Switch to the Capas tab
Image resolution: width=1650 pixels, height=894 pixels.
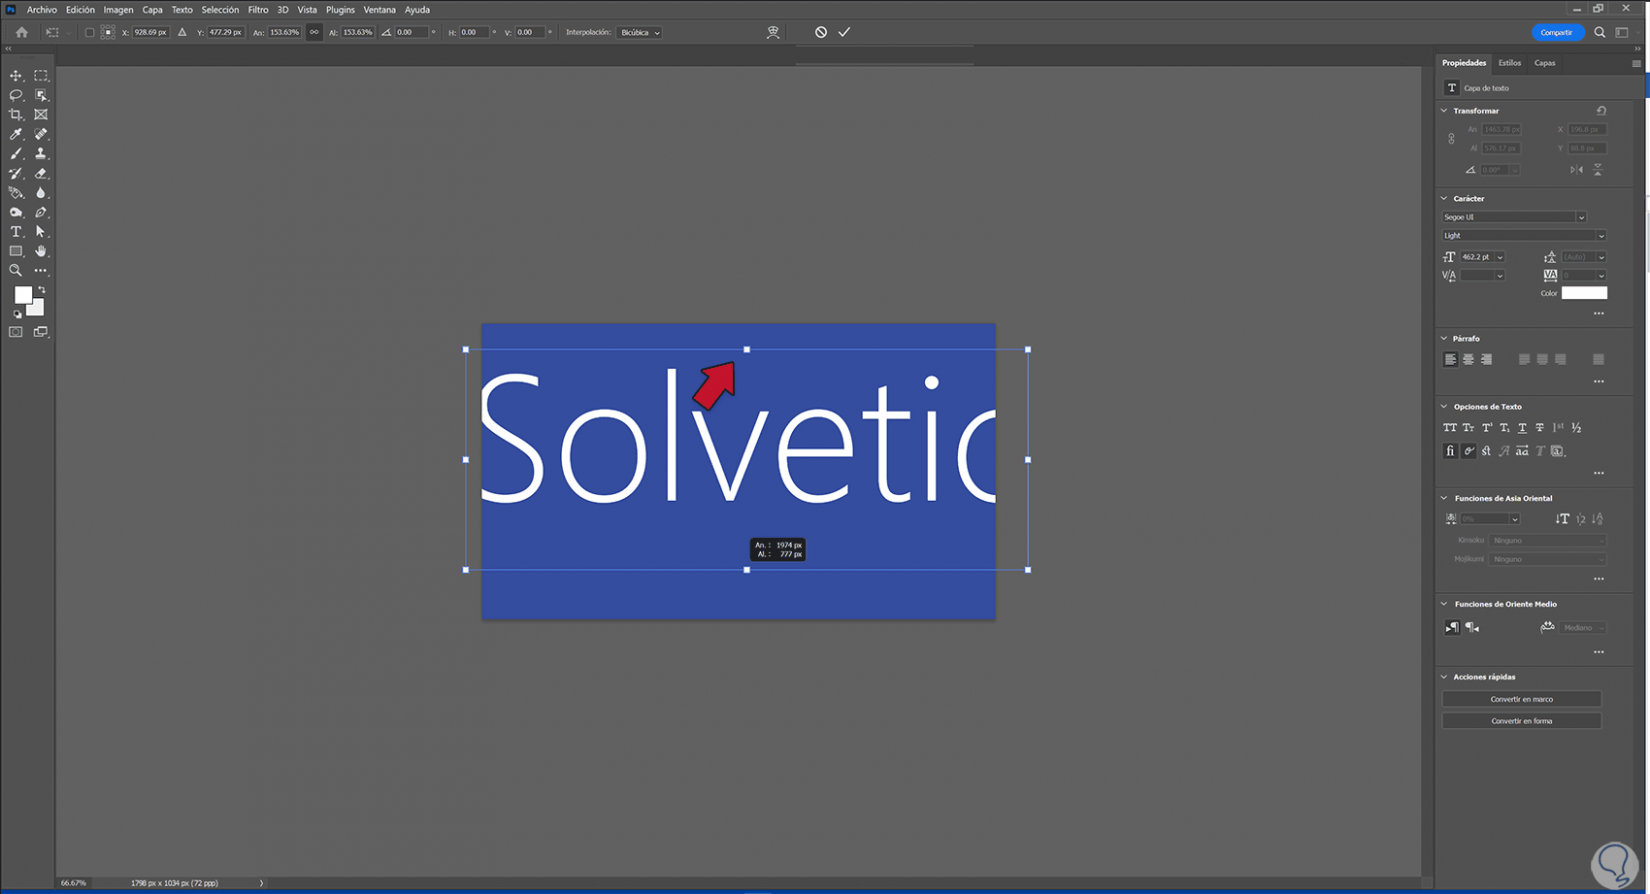1544,63
